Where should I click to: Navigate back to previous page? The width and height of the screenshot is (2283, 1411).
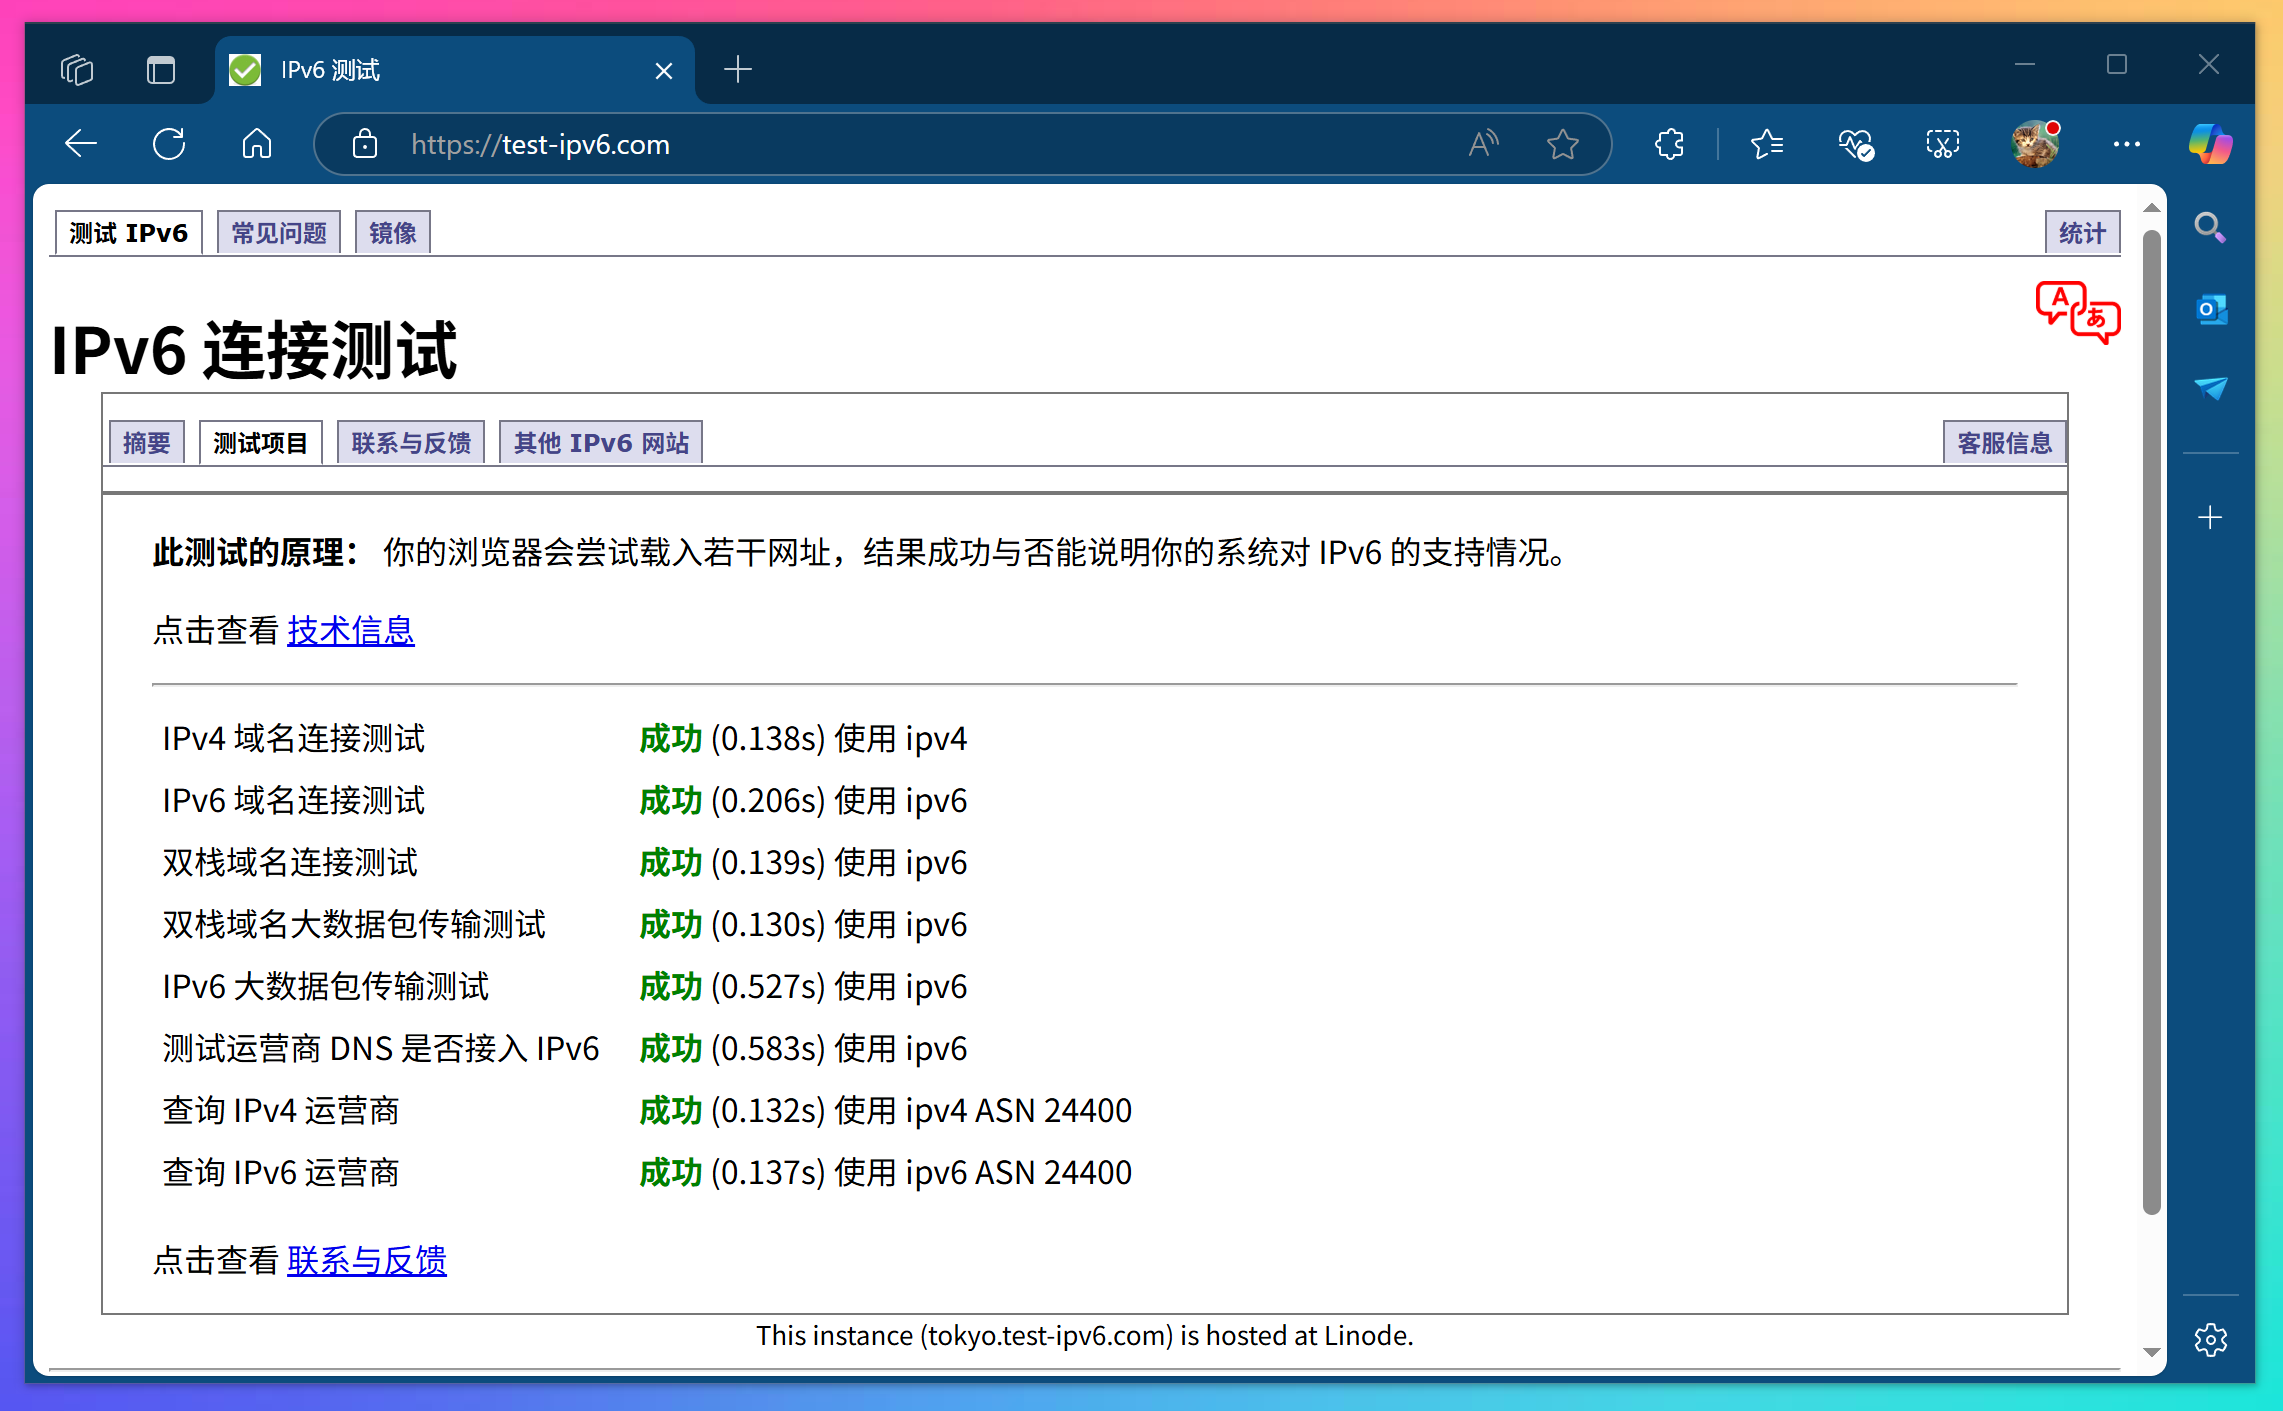click(81, 143)
